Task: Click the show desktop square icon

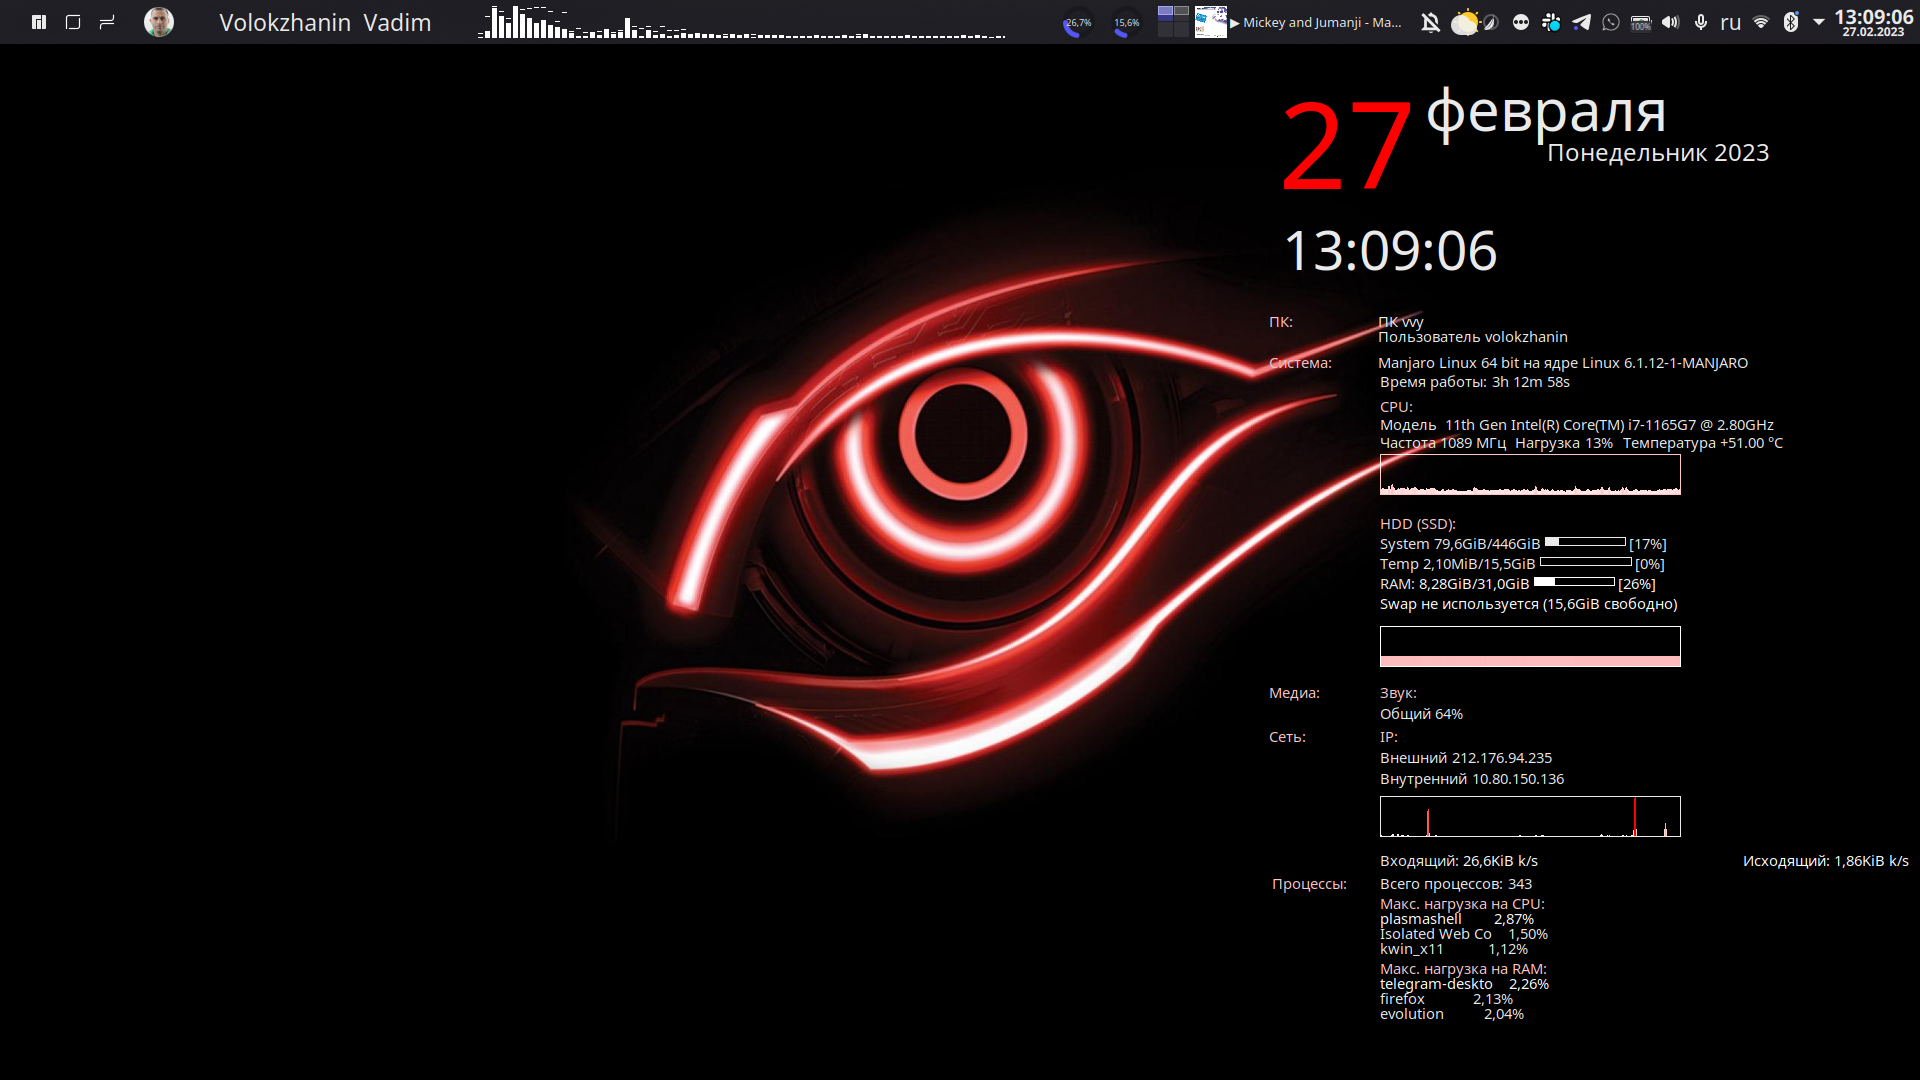Action: click(73, 22)
